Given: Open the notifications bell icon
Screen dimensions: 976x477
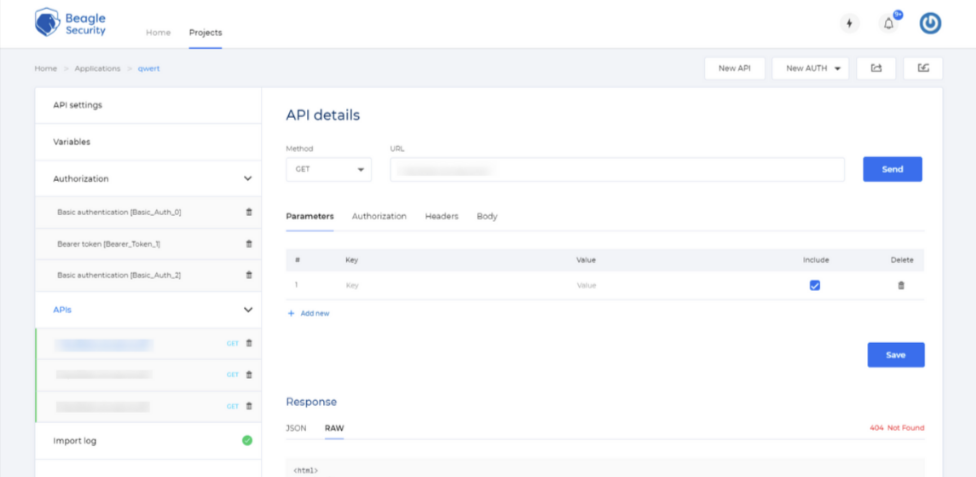Looking at the screenshot, I should click(x=887, y=24).
